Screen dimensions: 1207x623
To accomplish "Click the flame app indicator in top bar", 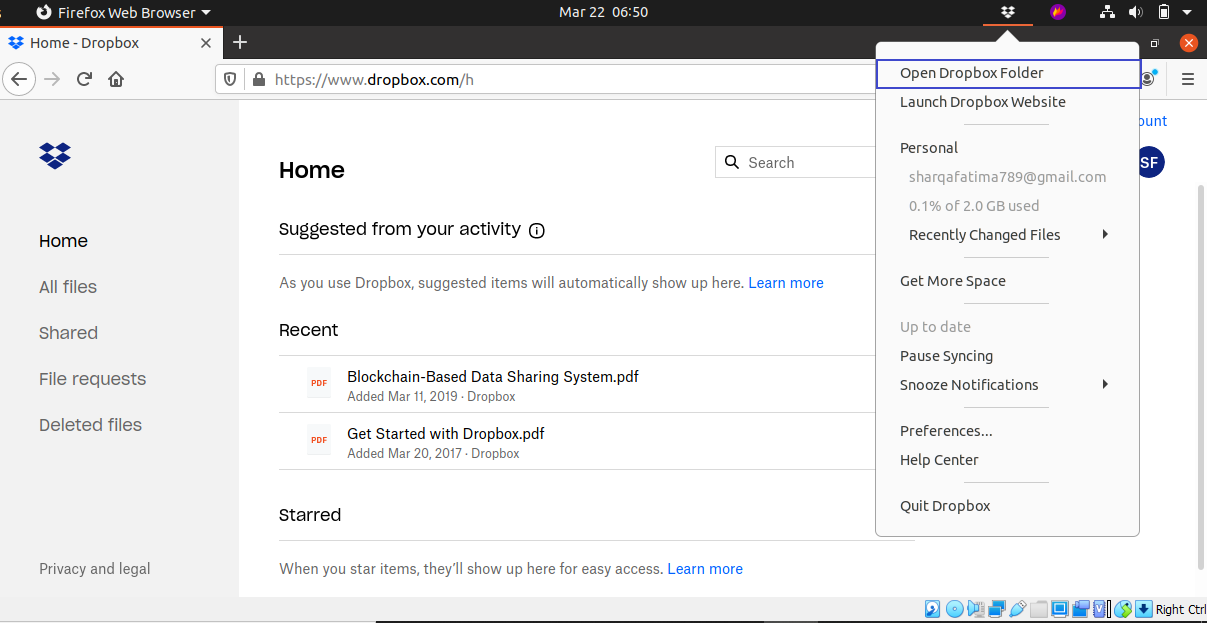I will [1058, 12].
